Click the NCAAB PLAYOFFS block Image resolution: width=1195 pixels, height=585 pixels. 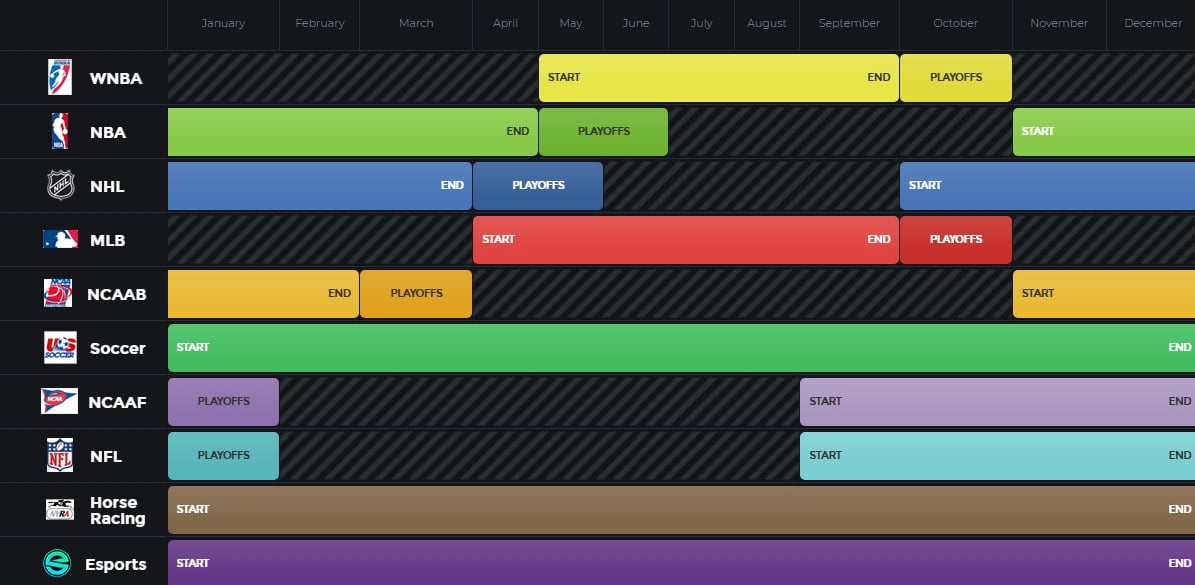click(x=416, y=294)
